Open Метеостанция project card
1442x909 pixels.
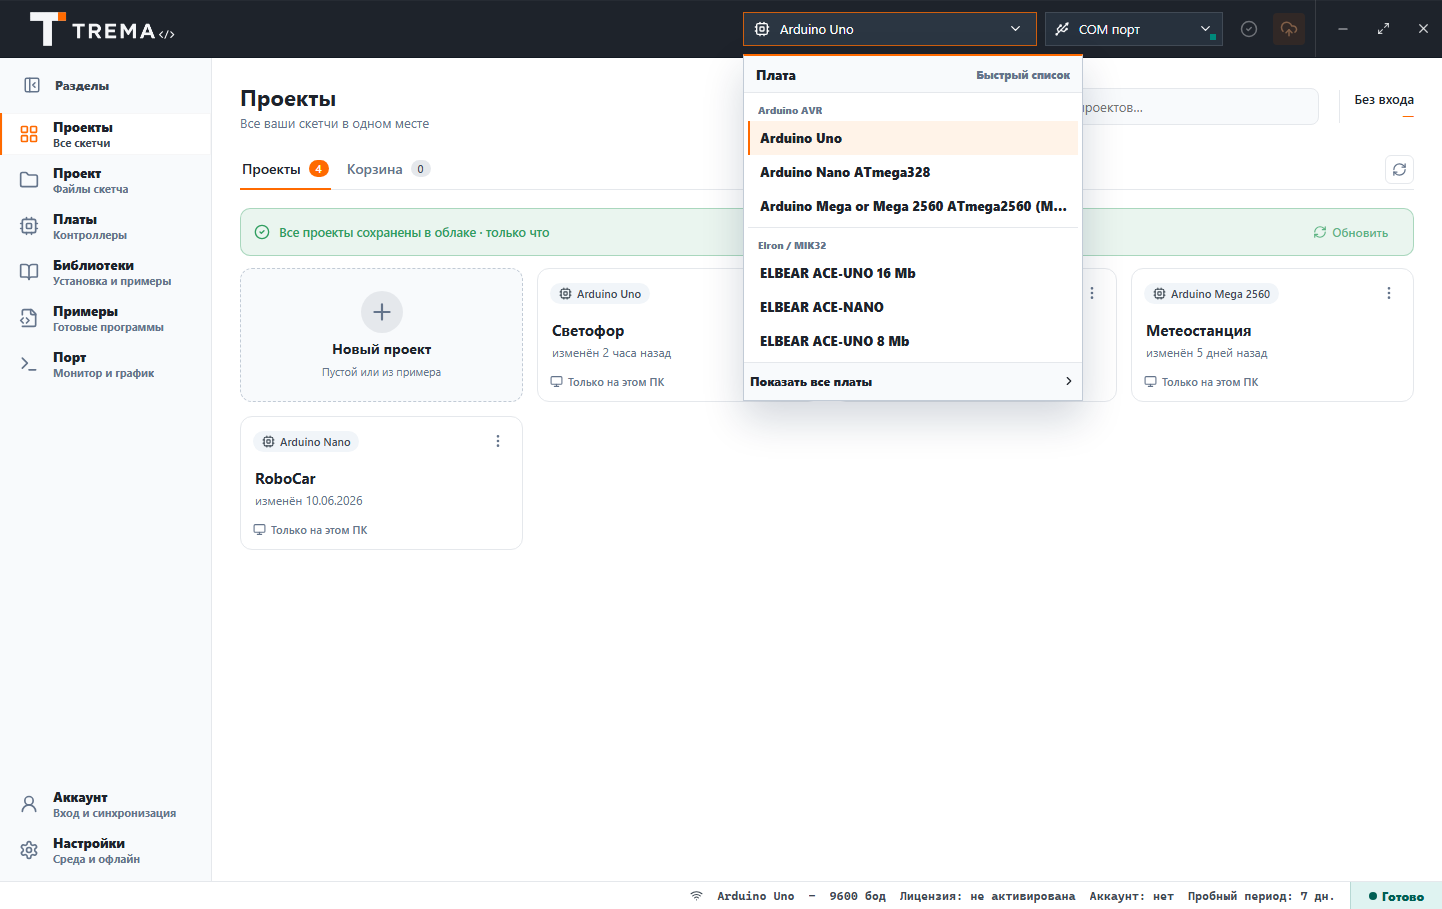coord(1272,335)
